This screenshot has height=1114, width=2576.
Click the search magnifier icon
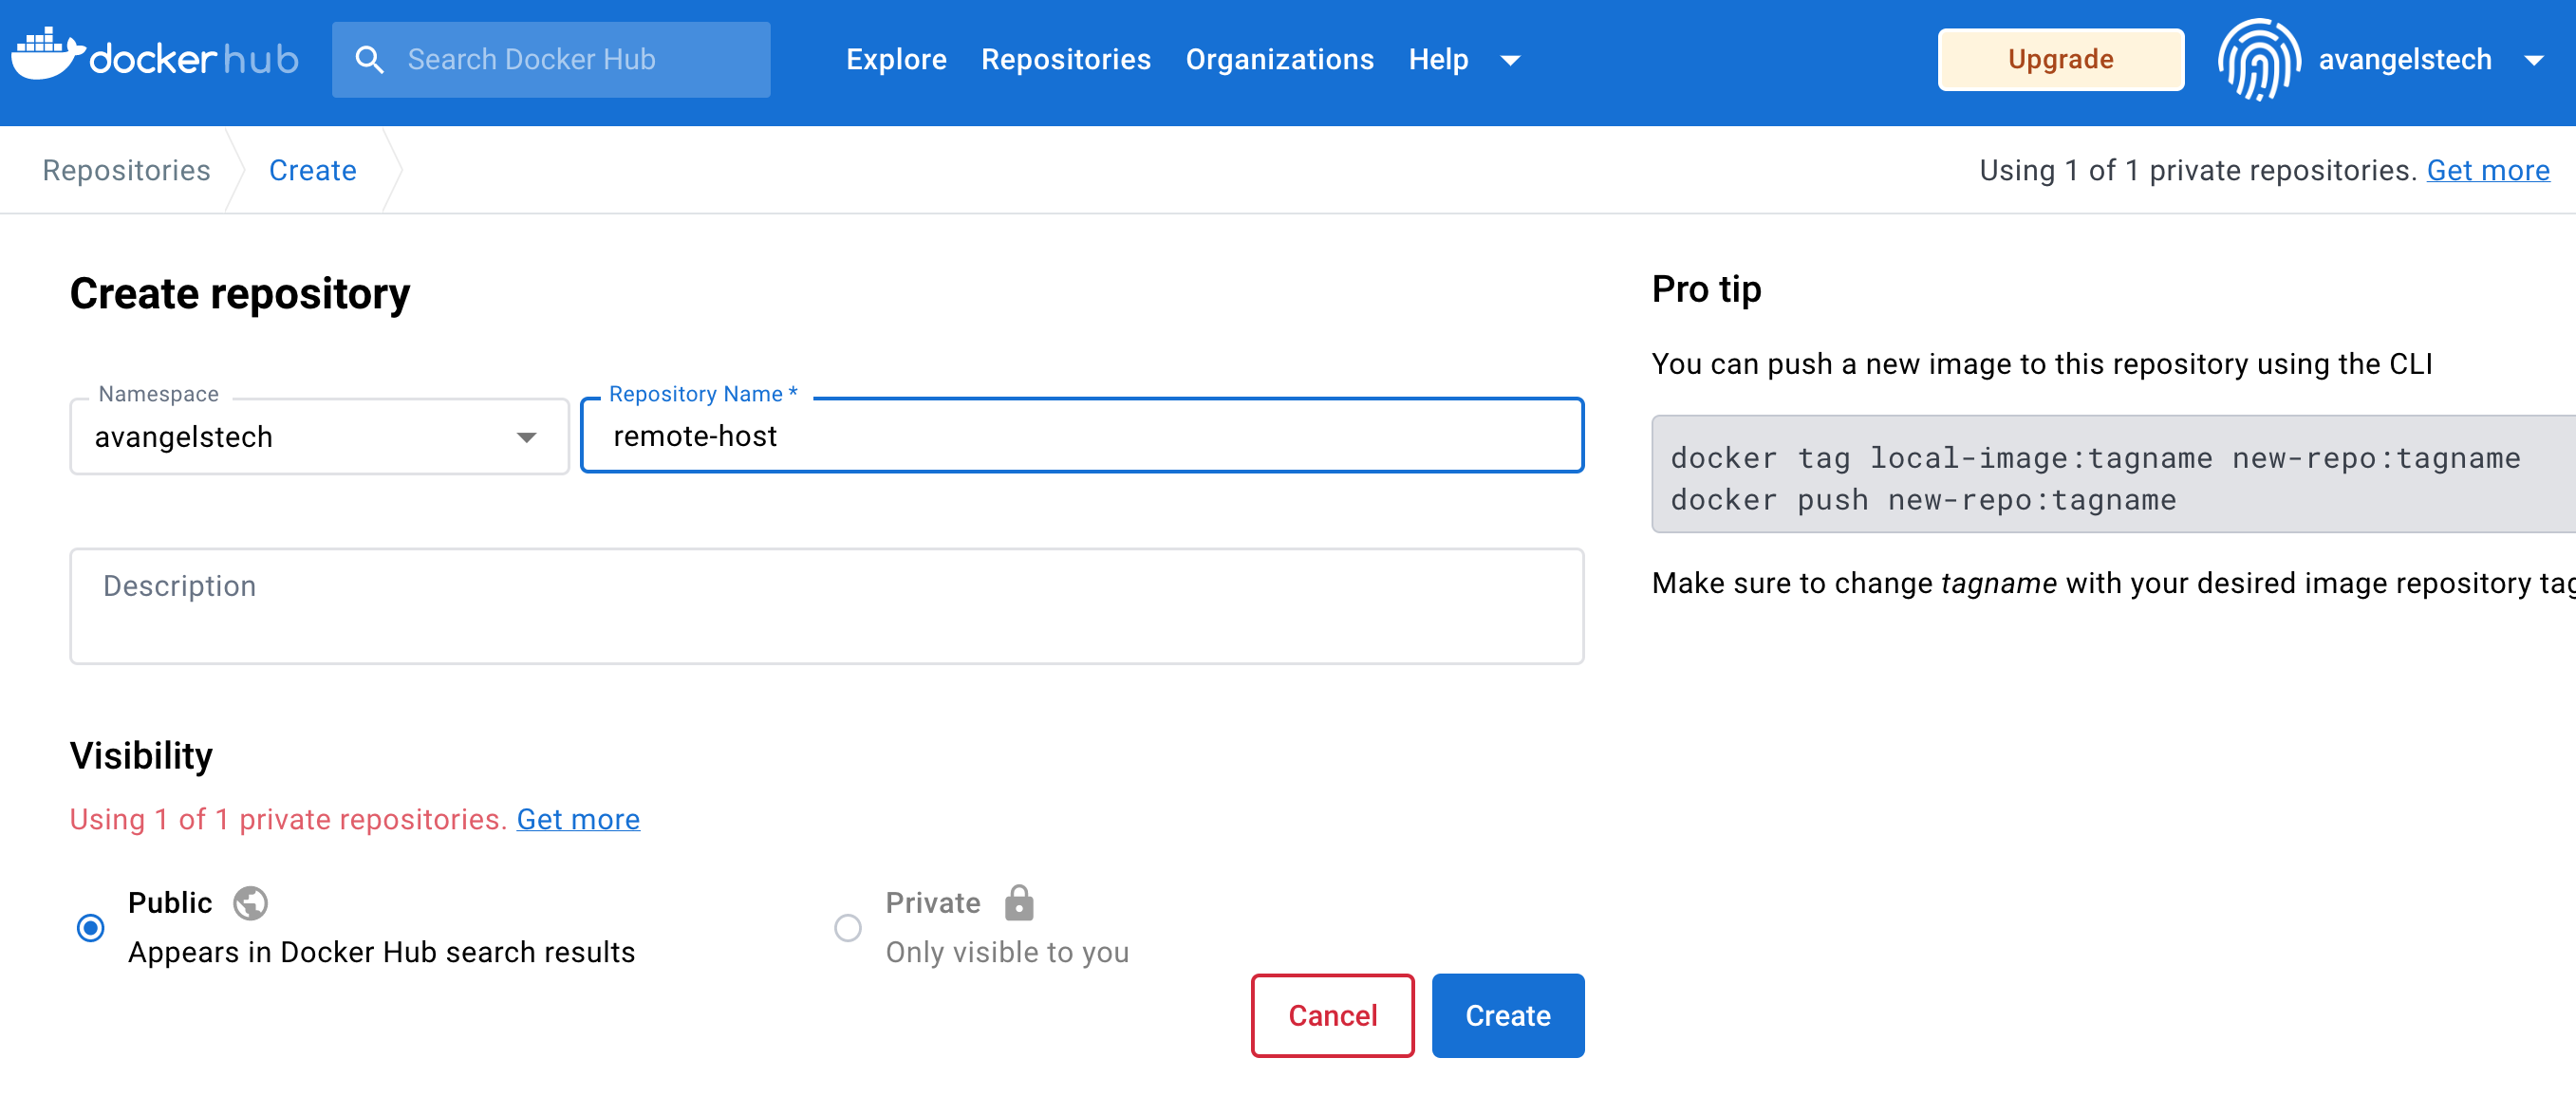pyautogui.click(x=369, y=60)
